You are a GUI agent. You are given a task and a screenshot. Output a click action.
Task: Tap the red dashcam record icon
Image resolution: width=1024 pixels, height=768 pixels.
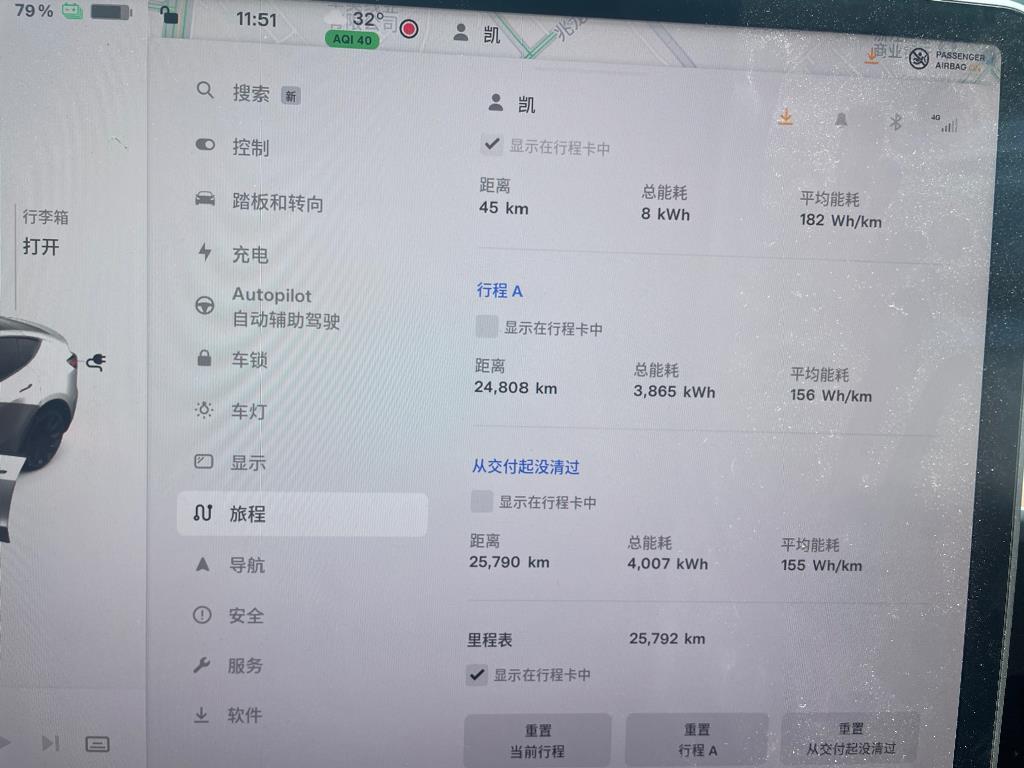coord(409,29)
